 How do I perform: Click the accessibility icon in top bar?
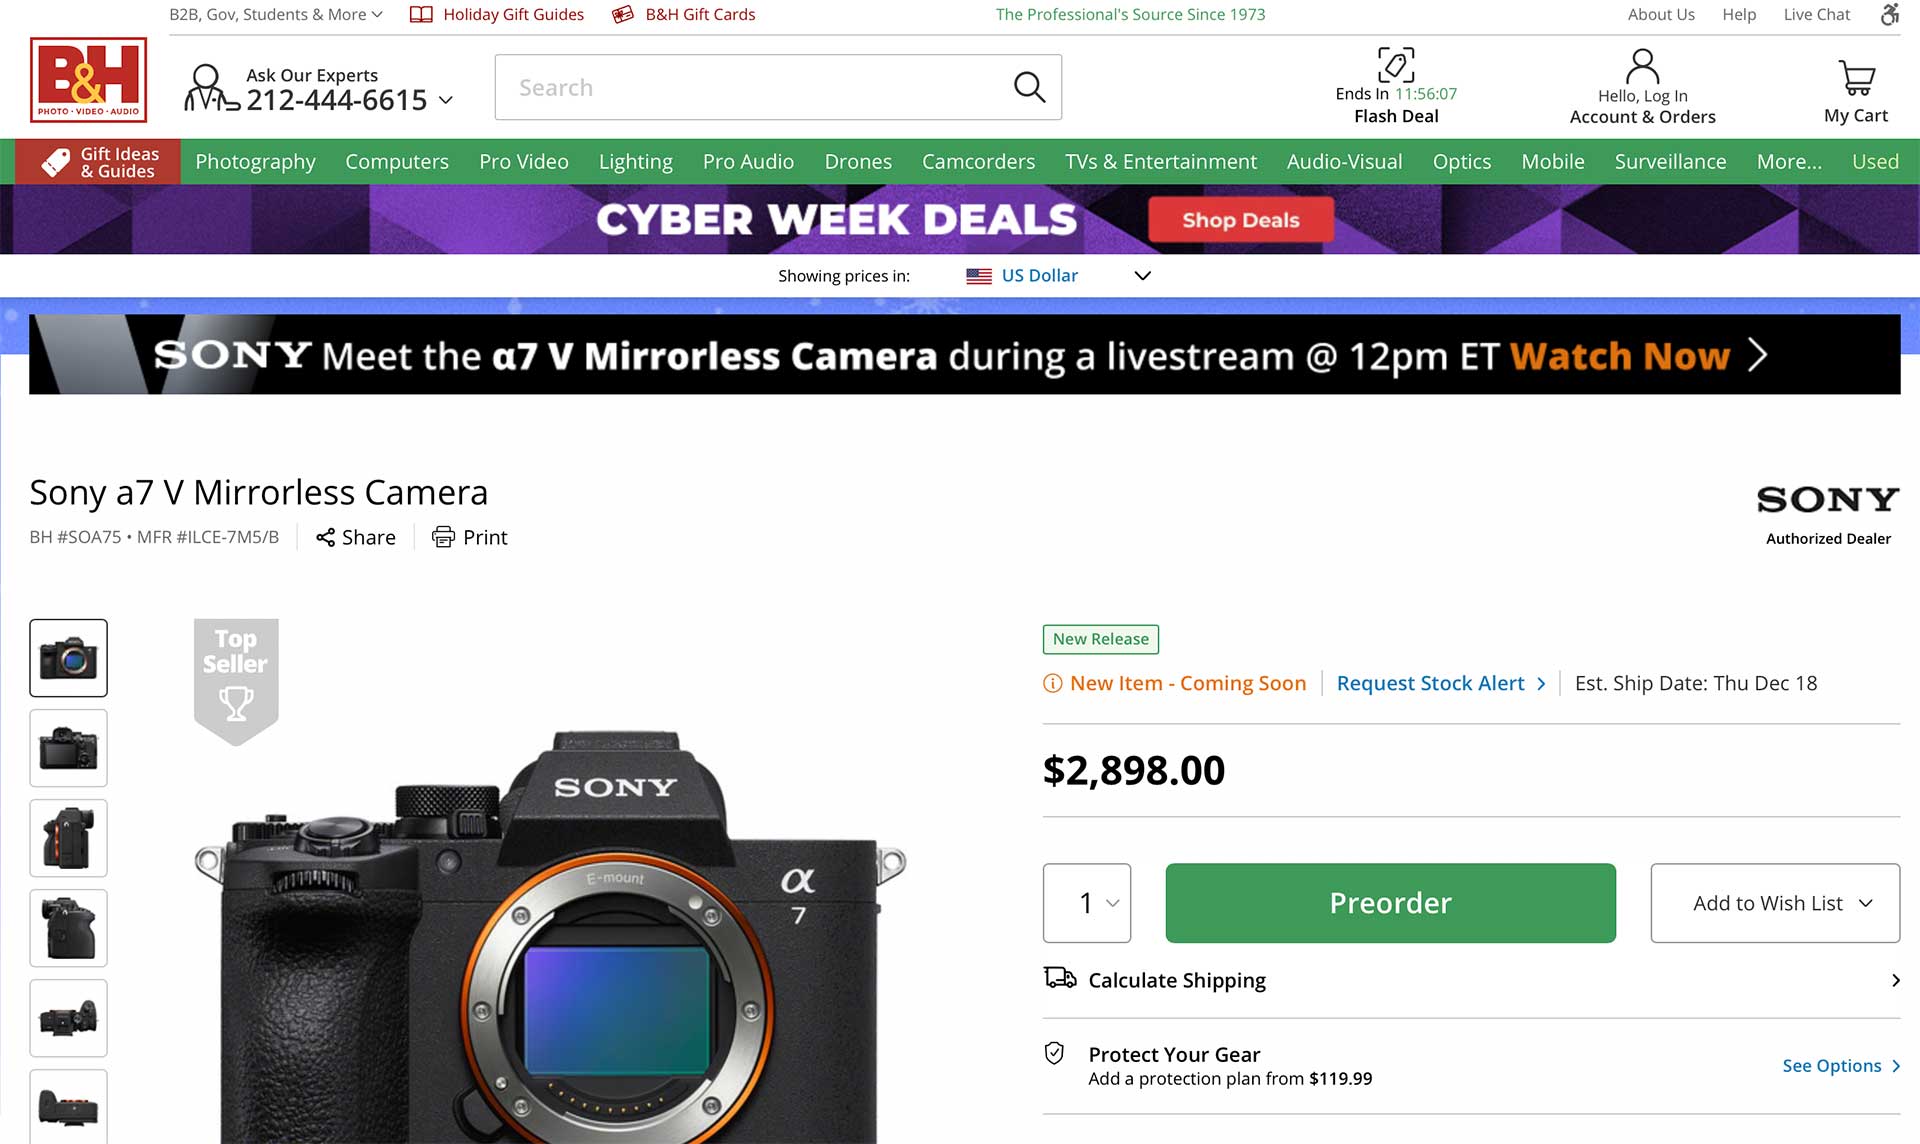click(1889, 14)
